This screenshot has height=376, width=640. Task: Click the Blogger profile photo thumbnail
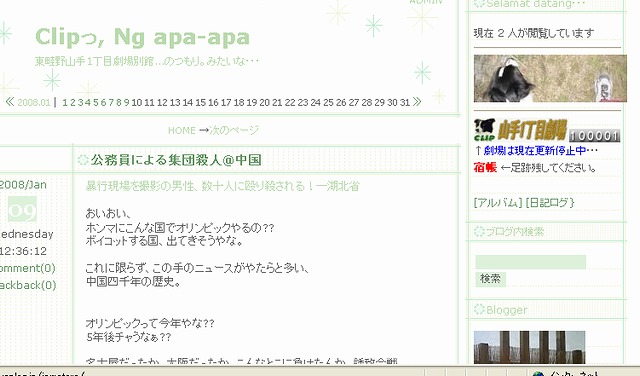point(529,347)
